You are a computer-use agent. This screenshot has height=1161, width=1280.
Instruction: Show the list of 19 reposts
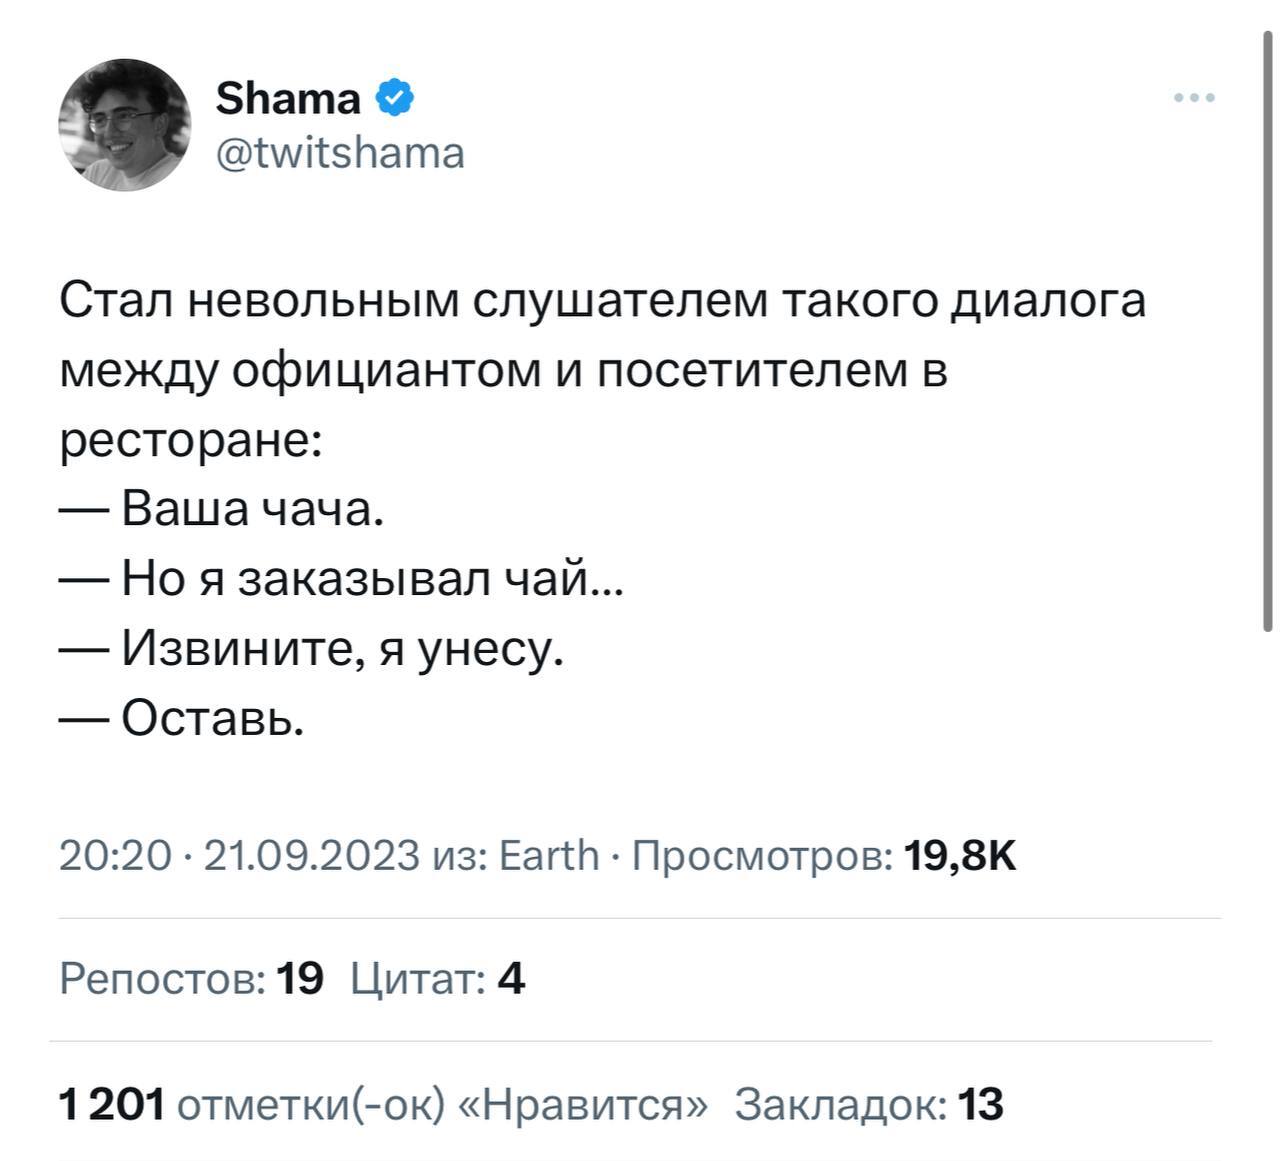click(x=191, y=979)
